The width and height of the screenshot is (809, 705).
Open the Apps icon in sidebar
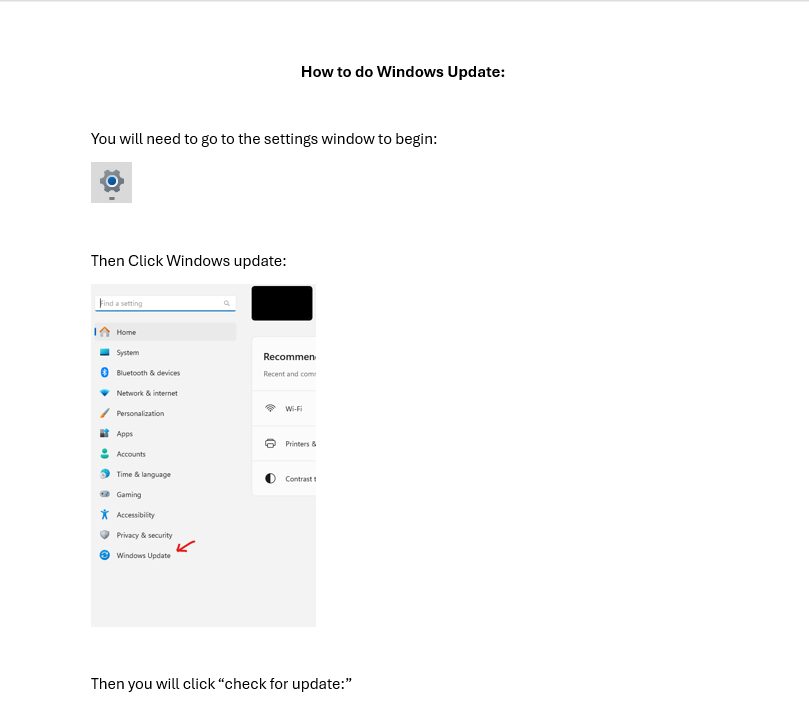[x=105, y=434]
